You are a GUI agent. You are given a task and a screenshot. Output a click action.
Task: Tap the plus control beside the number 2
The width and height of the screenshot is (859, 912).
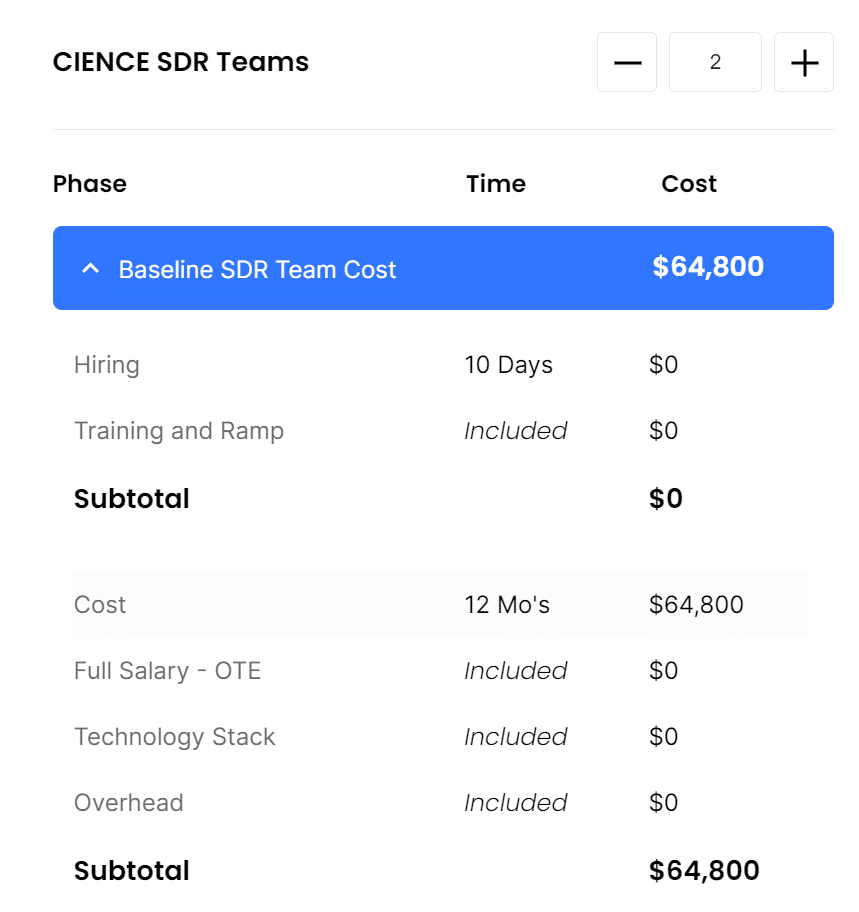(803, 62)
